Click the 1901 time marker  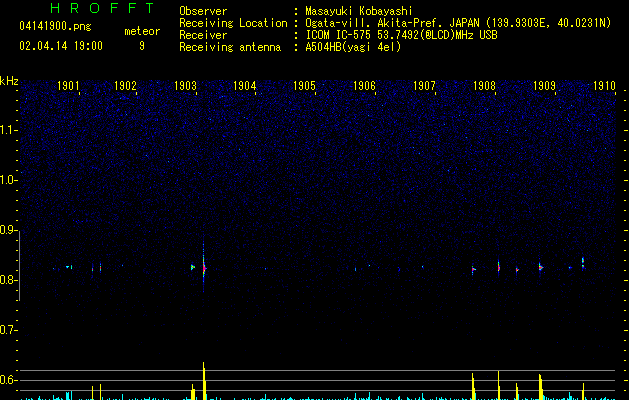pos(68,86)
